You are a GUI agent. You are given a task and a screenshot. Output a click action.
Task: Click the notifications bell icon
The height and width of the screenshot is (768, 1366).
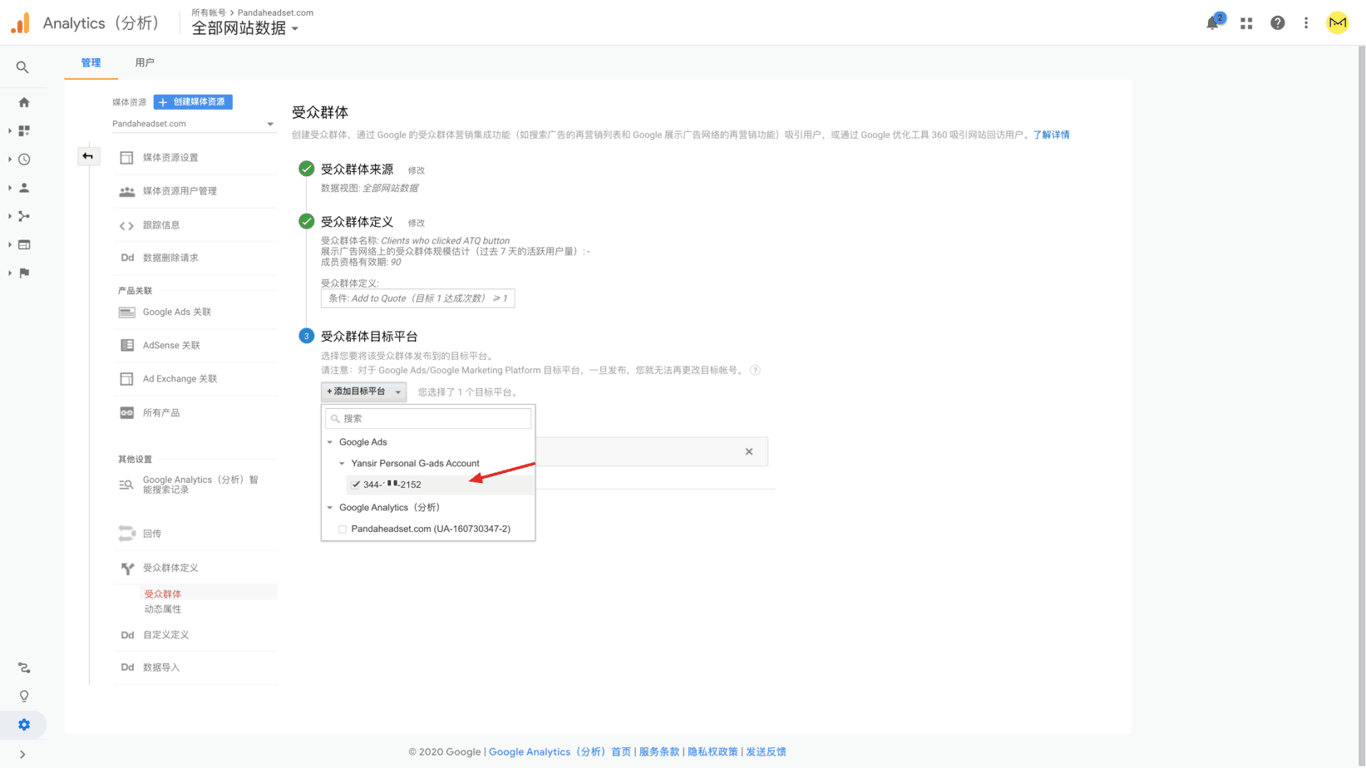coord(1213,23)
